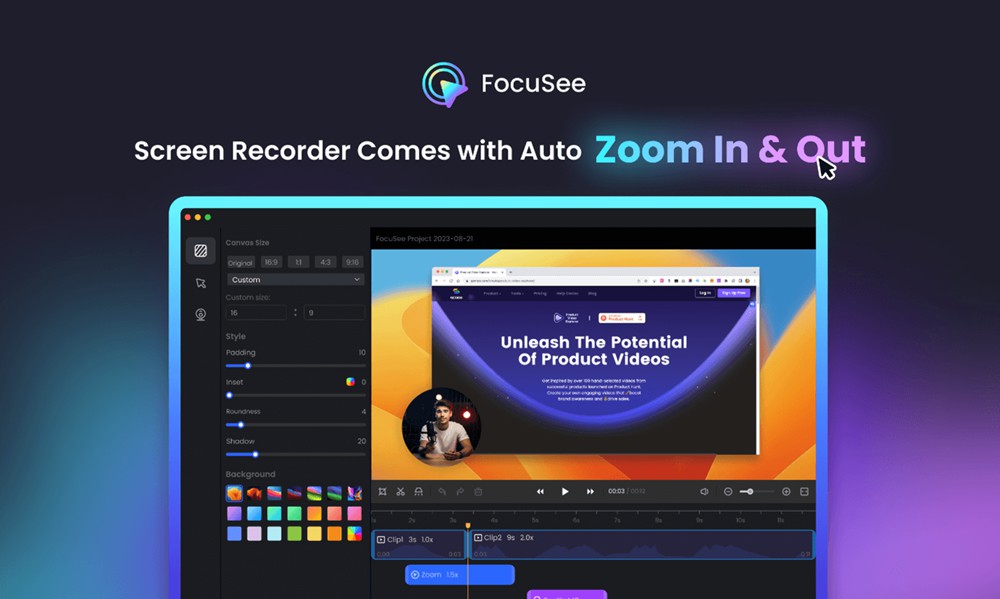Choose the light cyan solid background swatch

tap(274, 534)
